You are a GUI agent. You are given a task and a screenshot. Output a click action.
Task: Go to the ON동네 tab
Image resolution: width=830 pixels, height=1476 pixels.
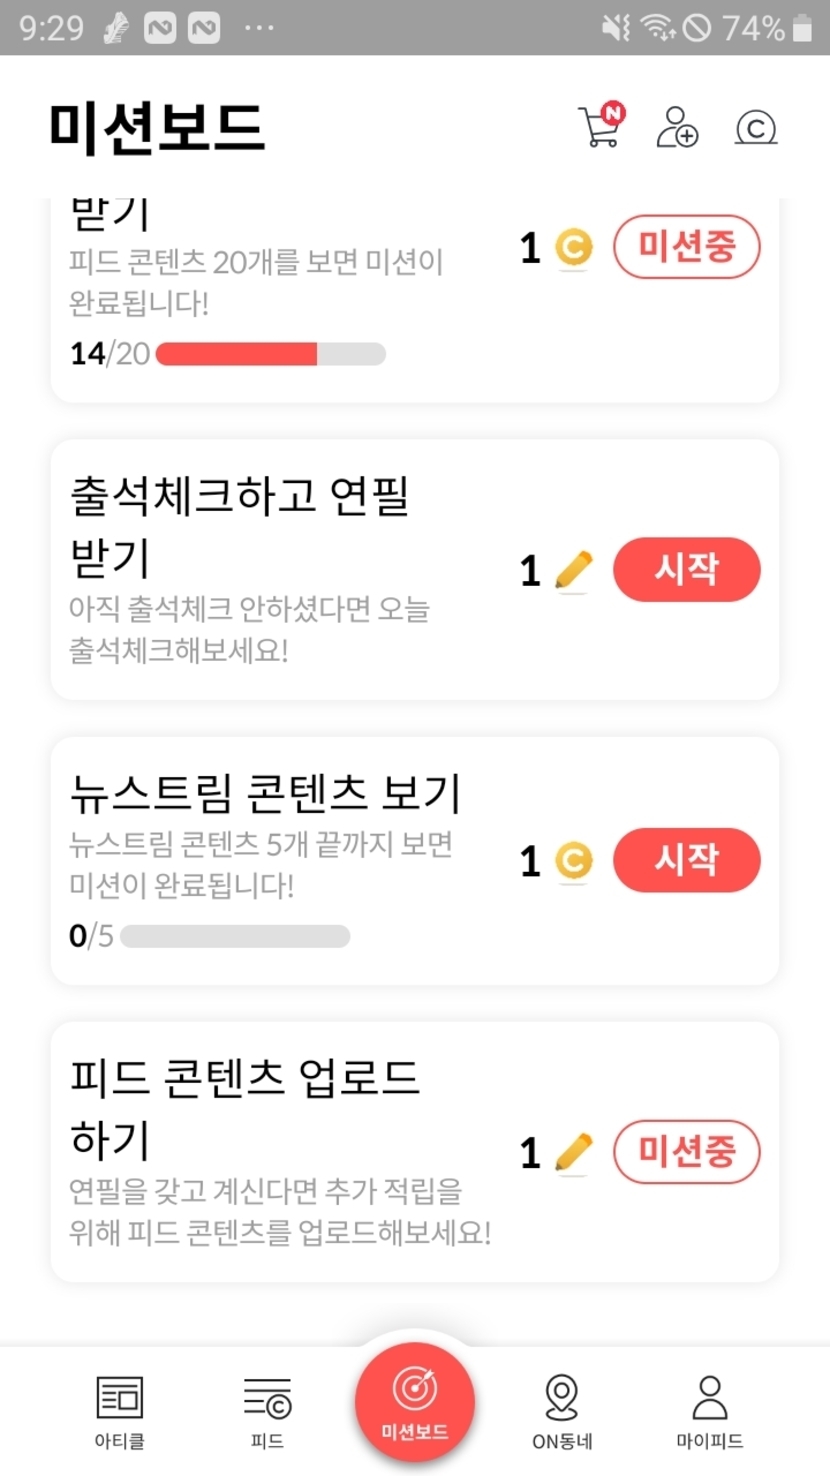click(562, 1410)
